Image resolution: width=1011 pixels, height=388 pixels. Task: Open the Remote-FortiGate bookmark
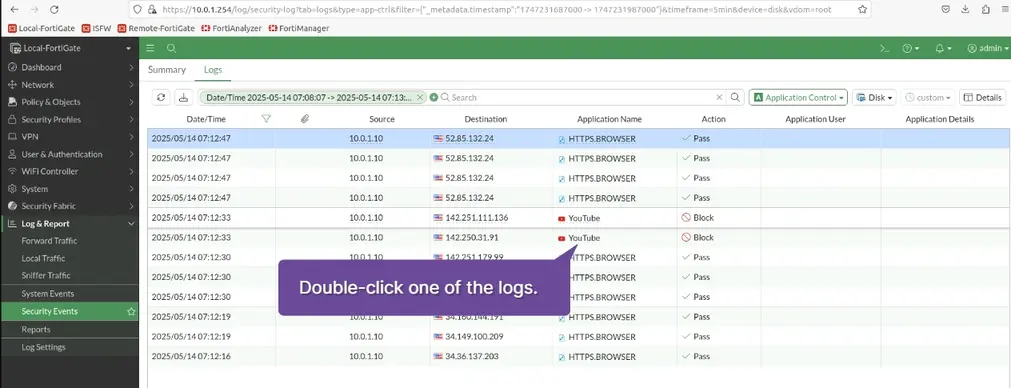tap(157, 28)
